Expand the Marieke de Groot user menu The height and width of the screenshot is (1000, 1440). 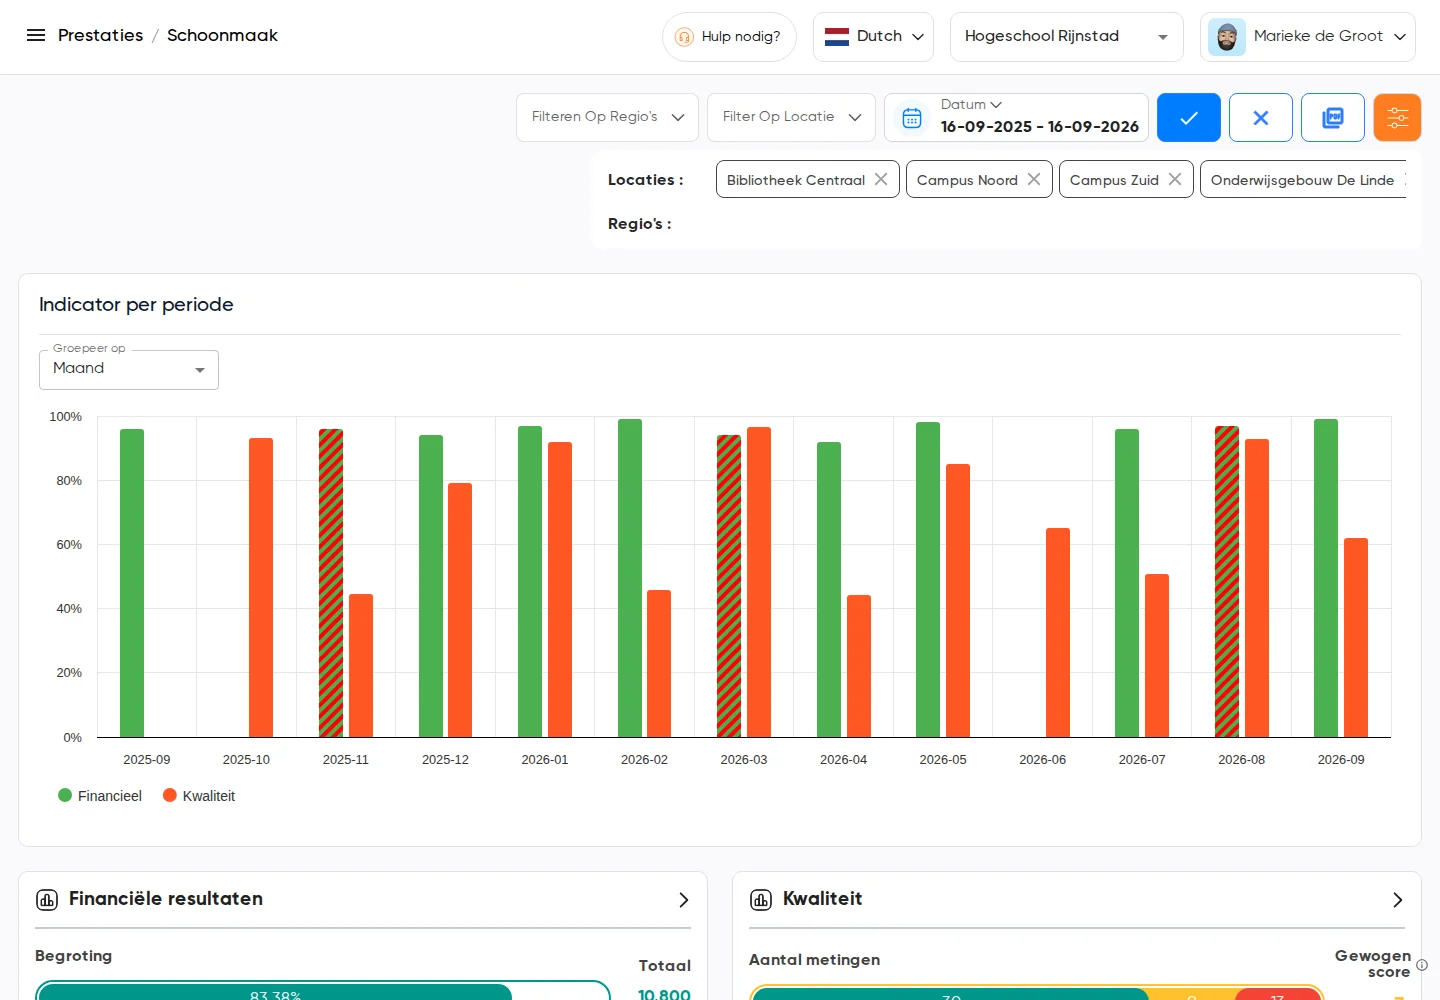point(1308,37)
